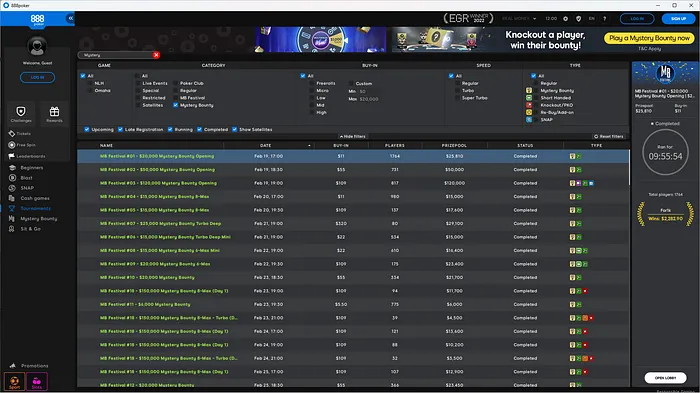
Task: Open Tournaments section
Action: click(x=29, y=209)
